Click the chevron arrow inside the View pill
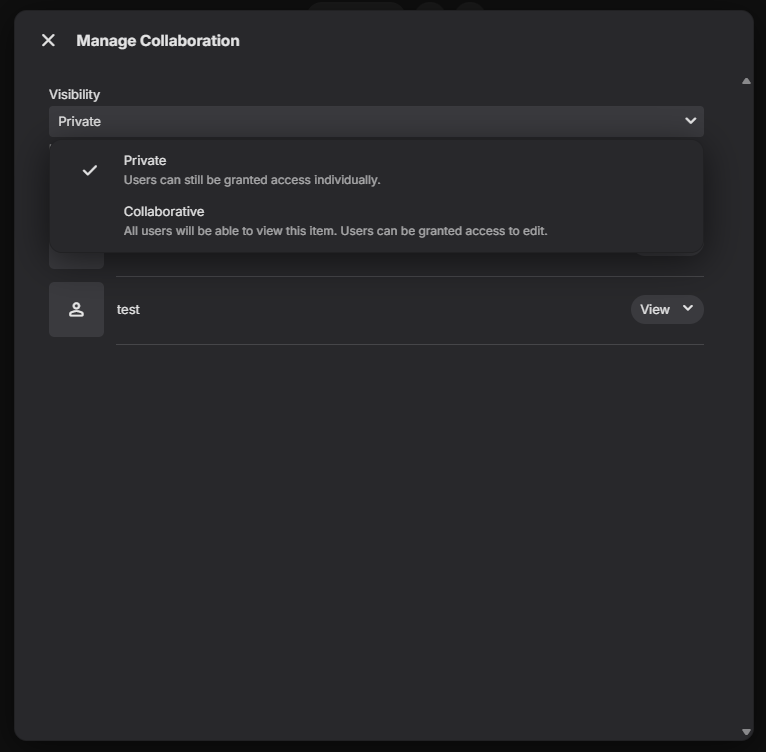 coord(688,309)
